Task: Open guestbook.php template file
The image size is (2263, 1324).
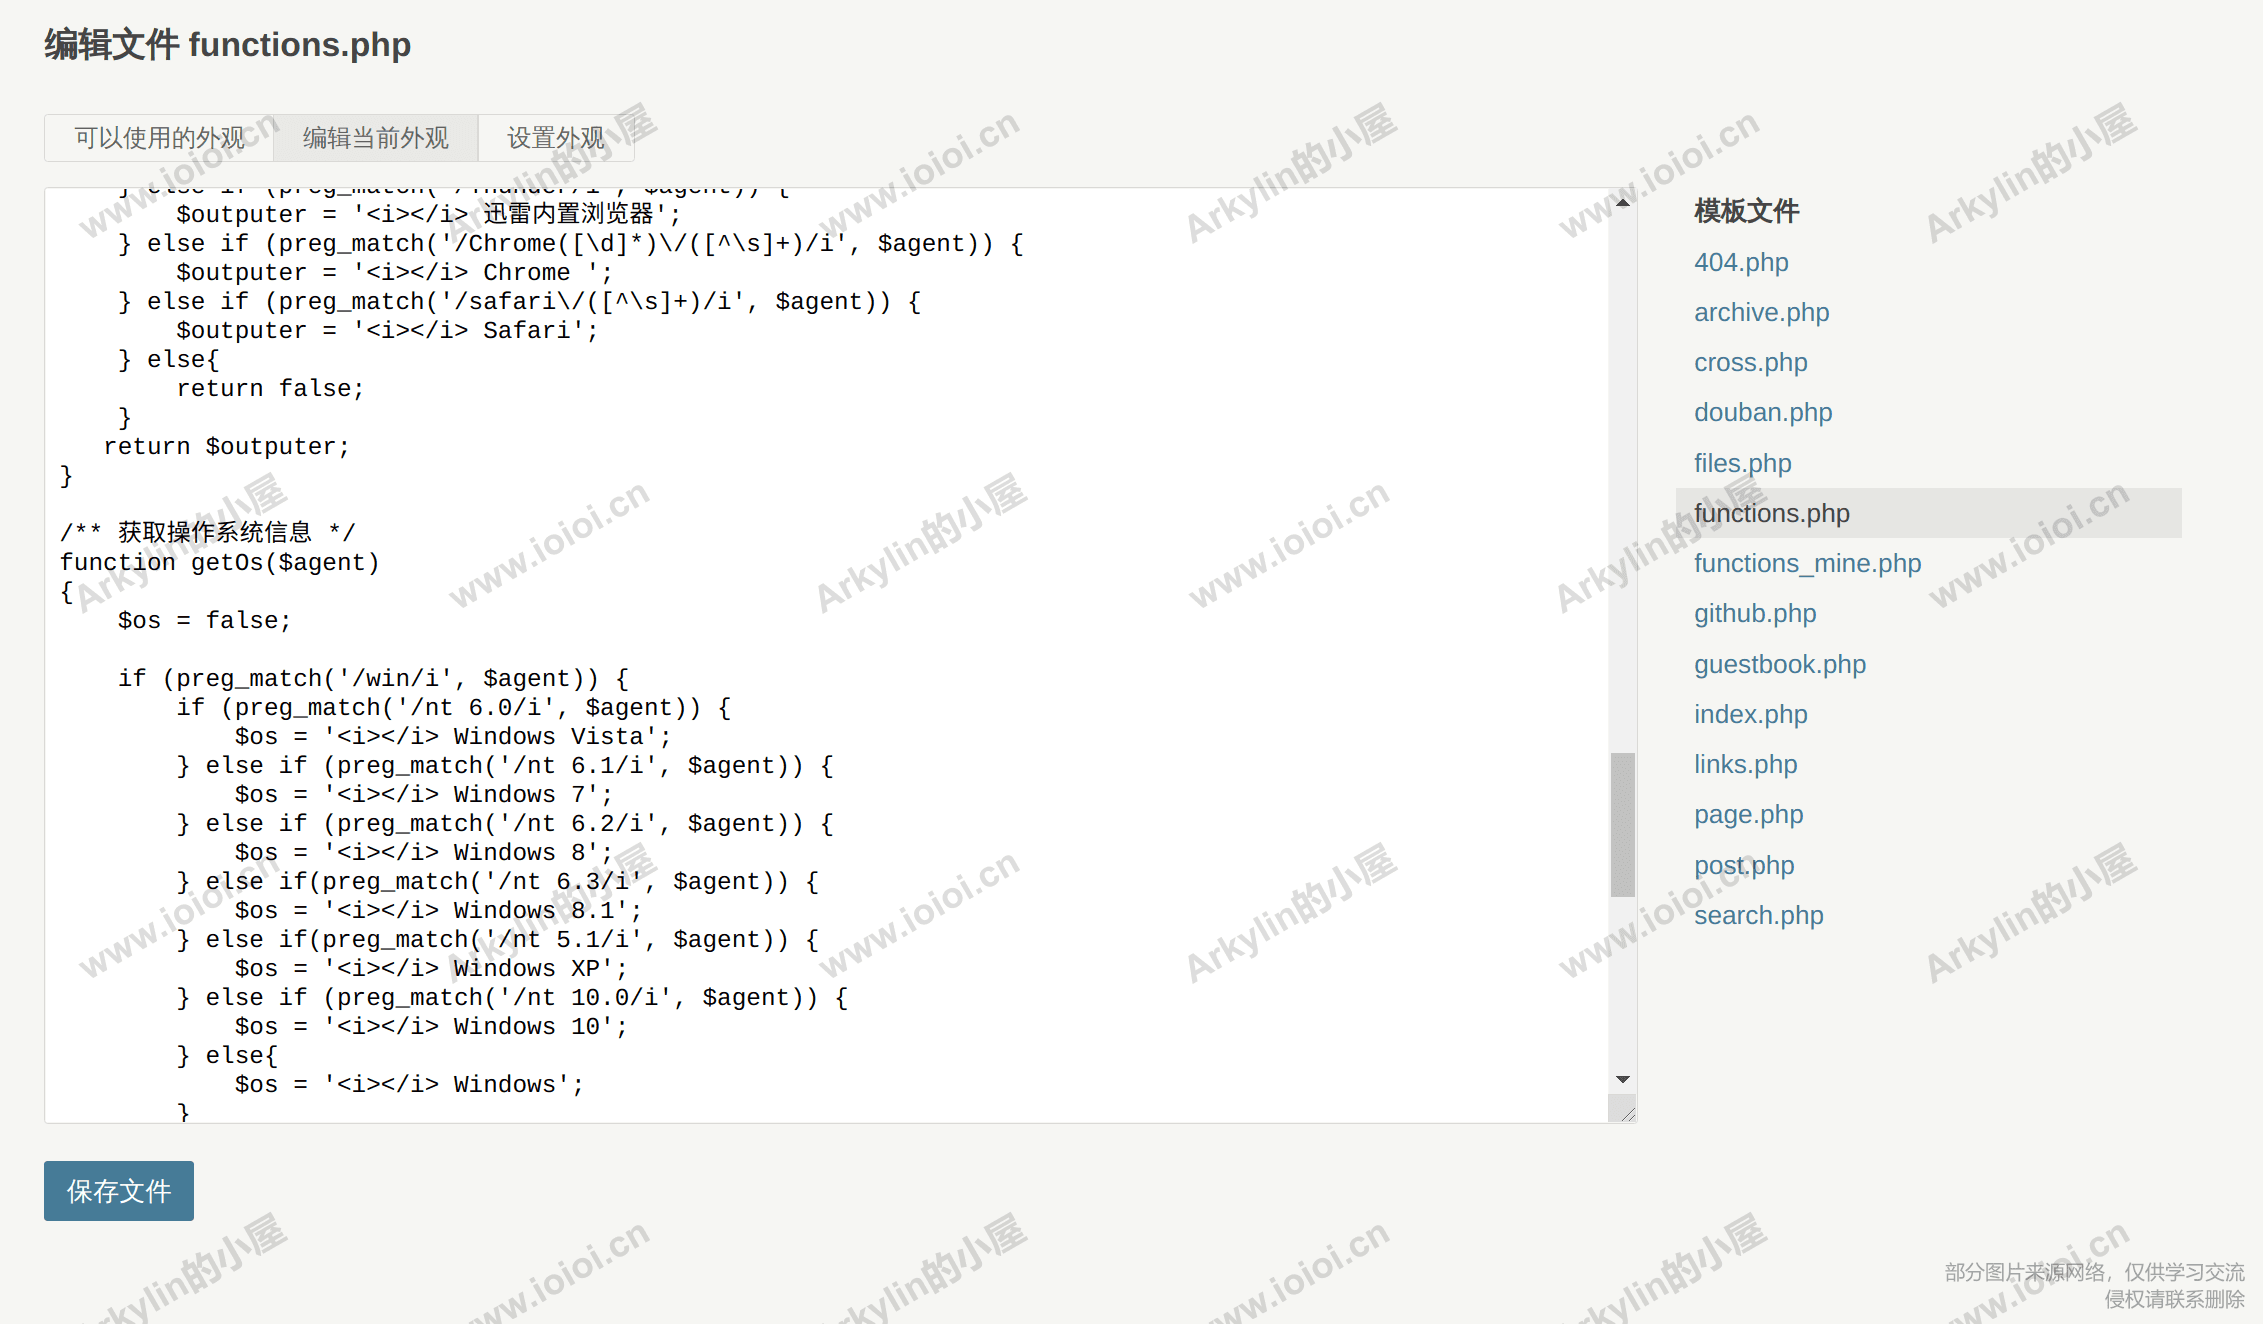Action: pyautogui.click(x=1780, y=664)
